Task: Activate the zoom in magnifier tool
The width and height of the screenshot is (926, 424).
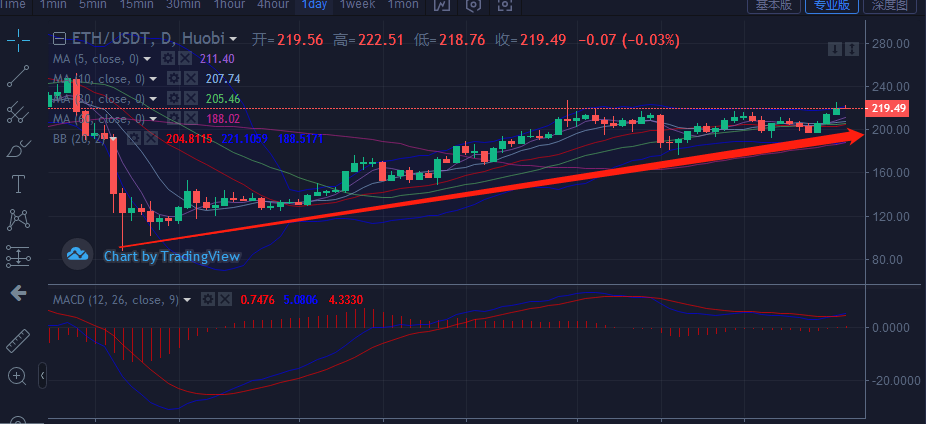Action: [x=17, y=376]
